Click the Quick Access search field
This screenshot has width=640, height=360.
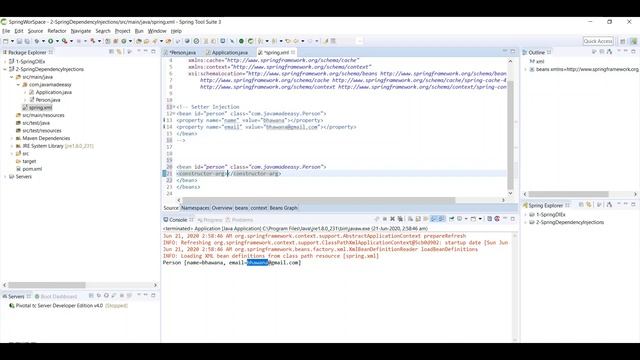click(x=598, y=41)
